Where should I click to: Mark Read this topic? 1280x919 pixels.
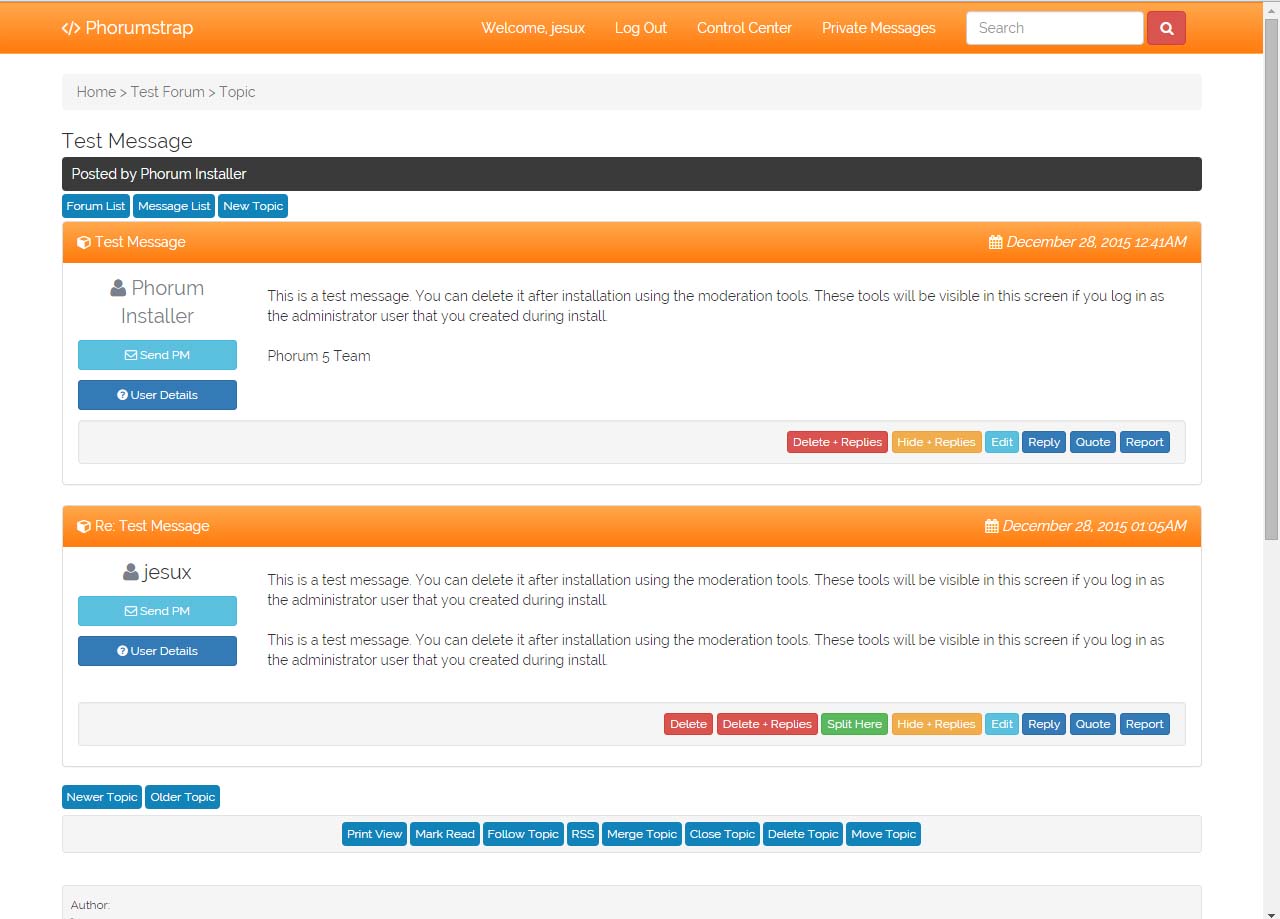pos(445,834)
